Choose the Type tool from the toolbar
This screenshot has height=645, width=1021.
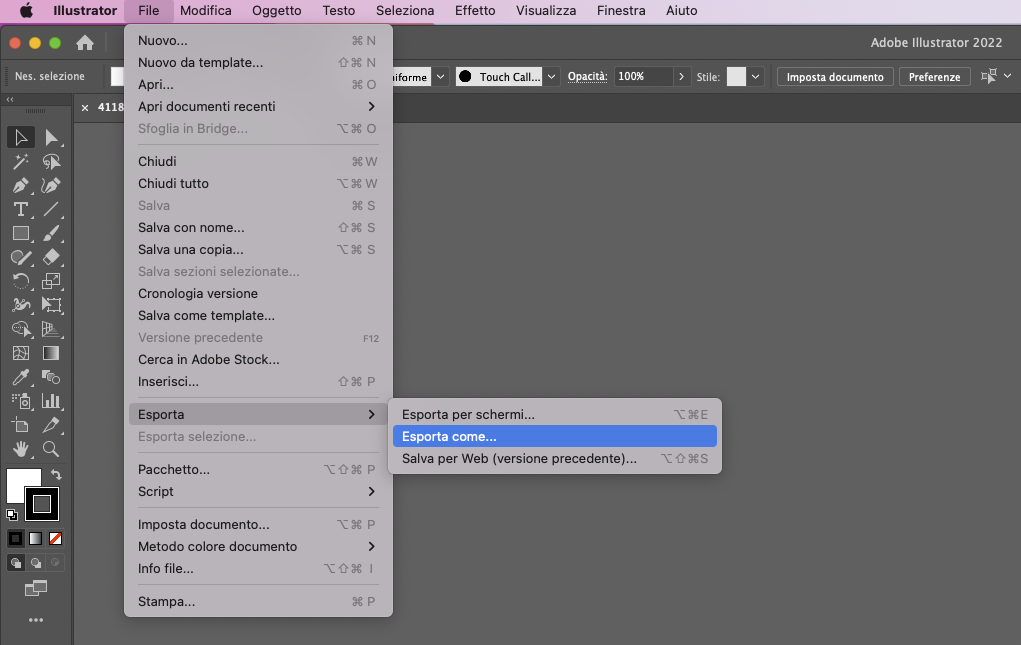[20, 209]
